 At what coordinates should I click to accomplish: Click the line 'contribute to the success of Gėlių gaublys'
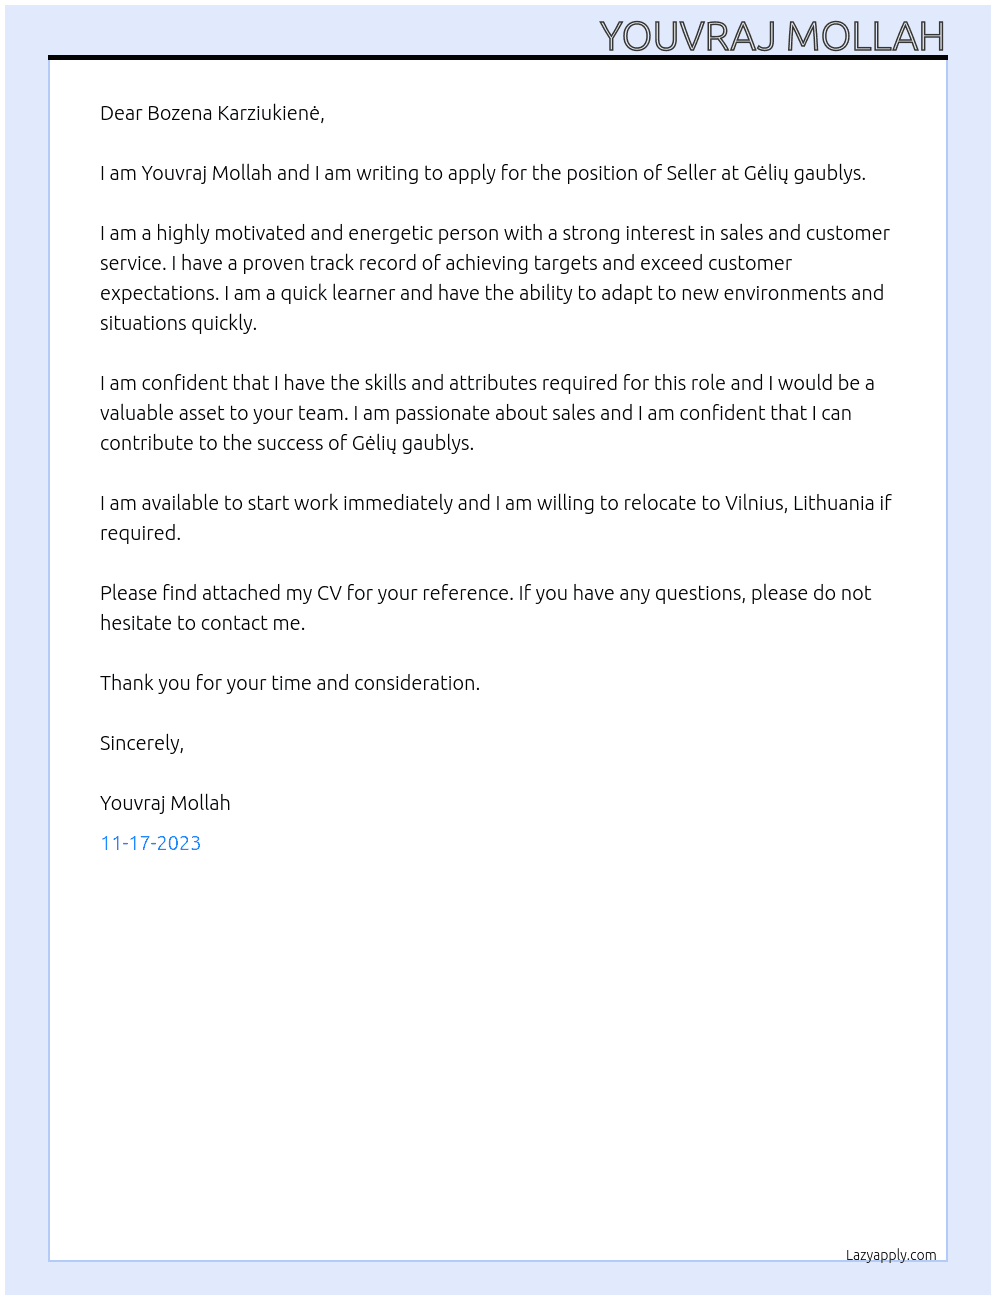tap(287, 443)
